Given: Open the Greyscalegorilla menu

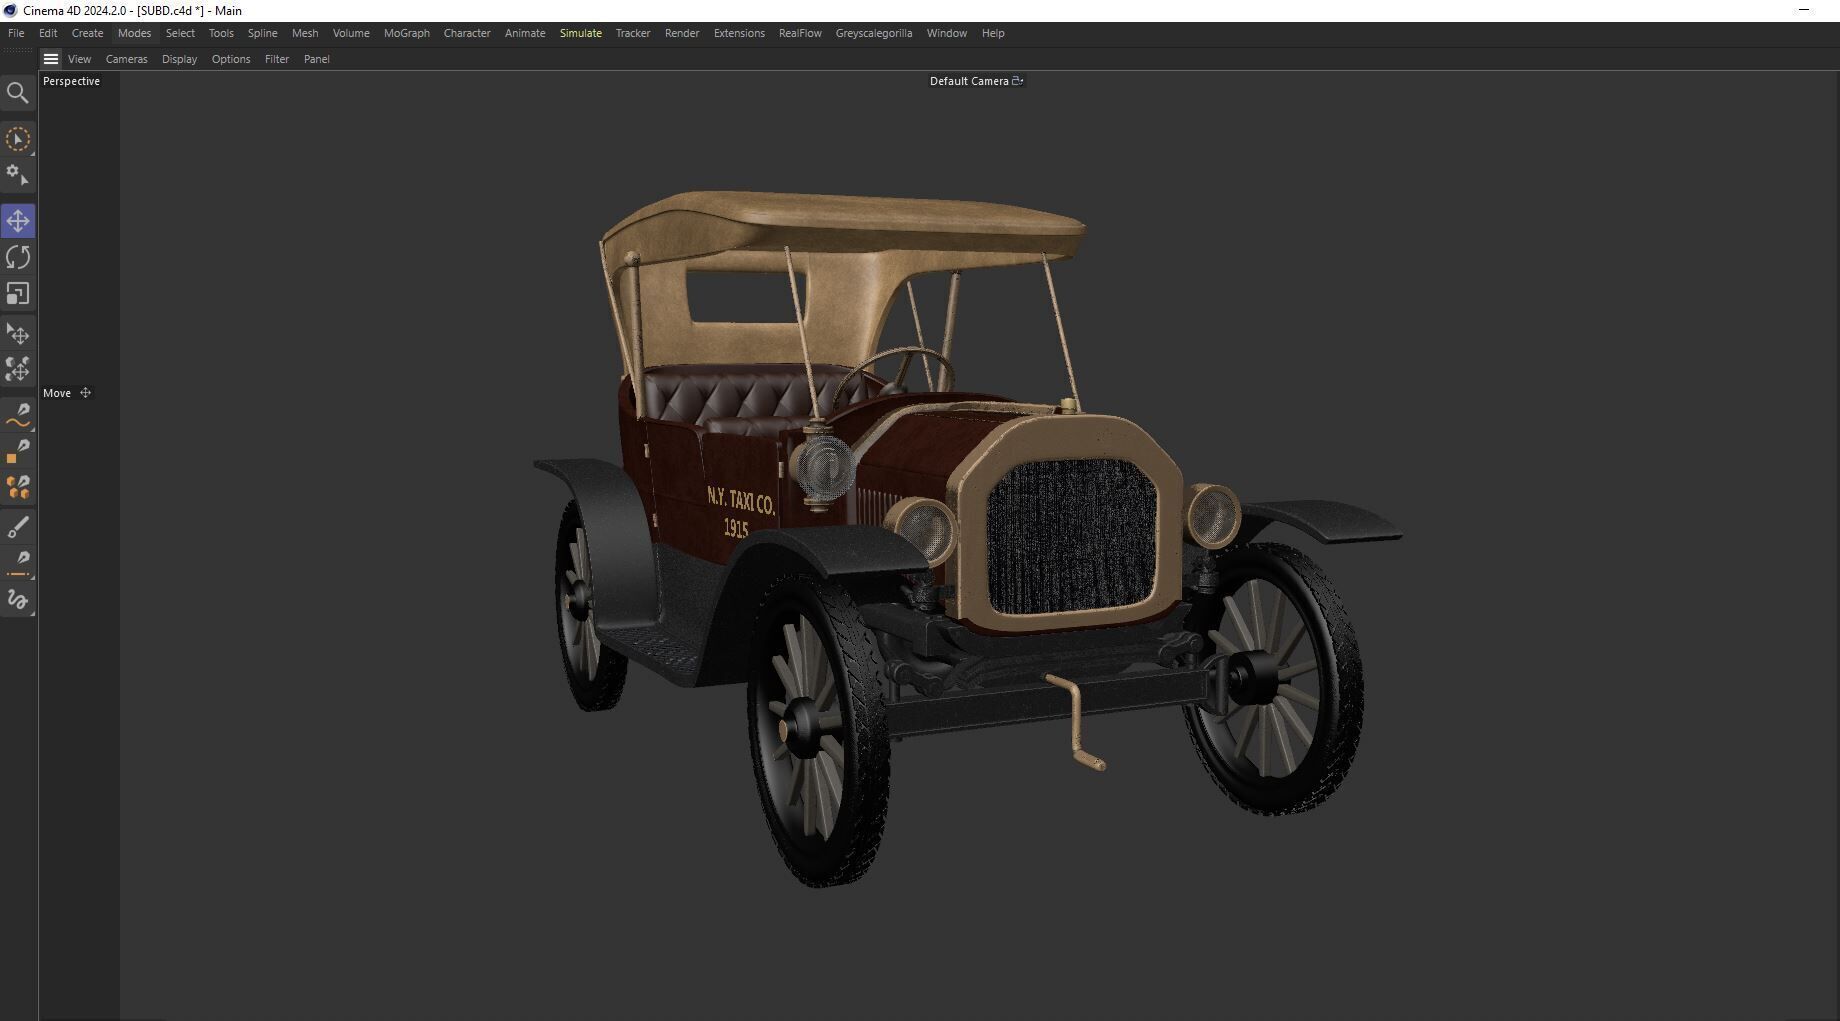Looking at the screenshot, I should pyautogui.click(x=874, y=33).
